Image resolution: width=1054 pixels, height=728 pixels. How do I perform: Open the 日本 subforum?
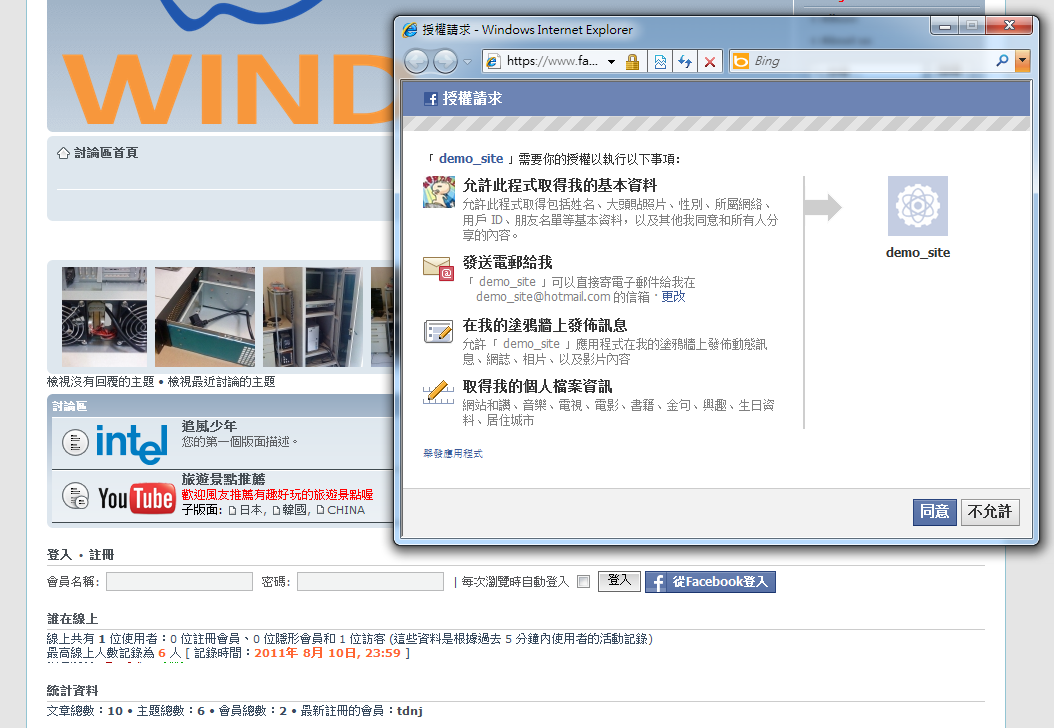(x=251, y=510)
